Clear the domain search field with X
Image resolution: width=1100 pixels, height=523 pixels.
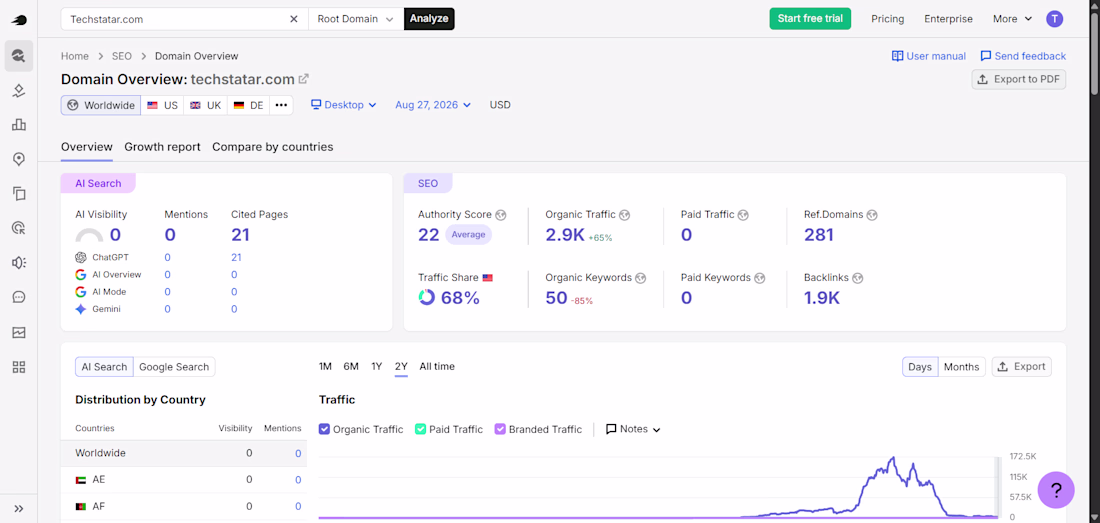pyautogui.click(x=294, y=19)
